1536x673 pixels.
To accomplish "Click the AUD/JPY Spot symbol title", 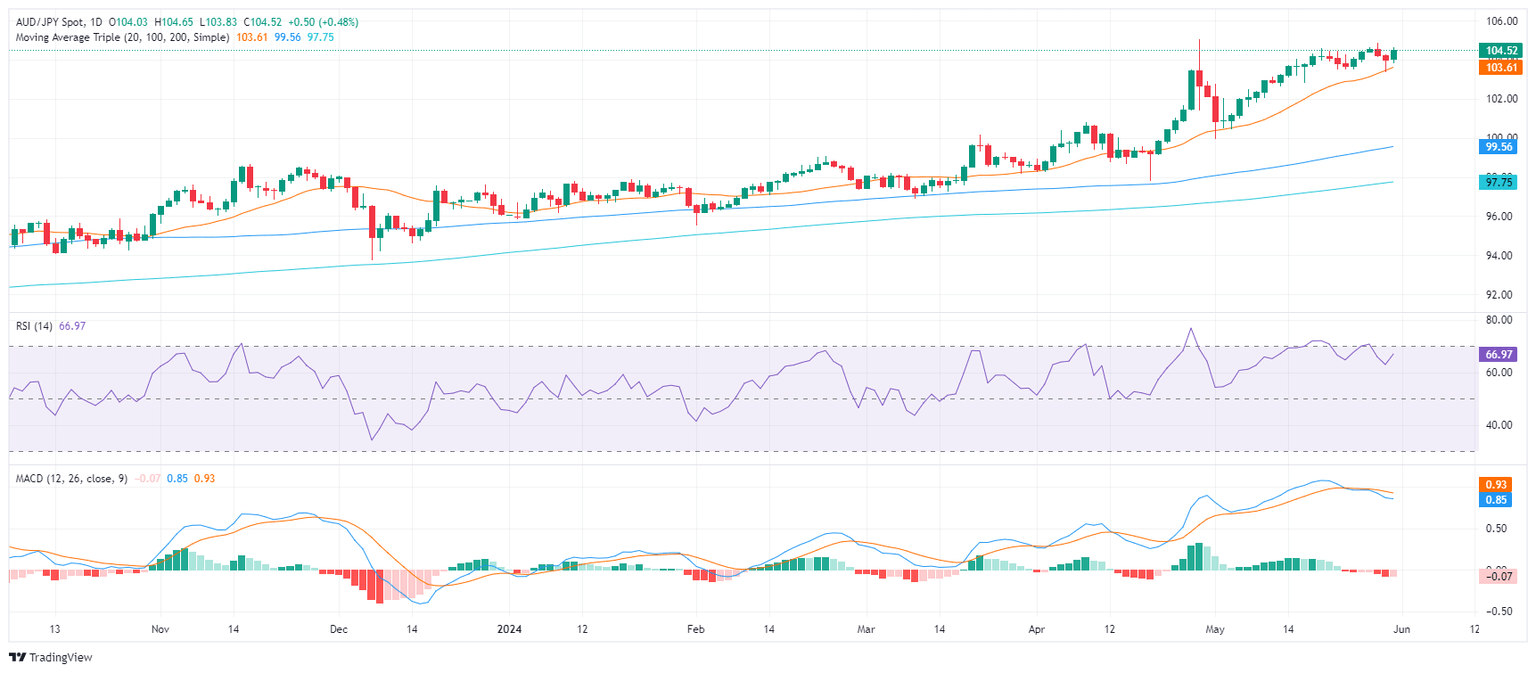I will pos(54,22).
